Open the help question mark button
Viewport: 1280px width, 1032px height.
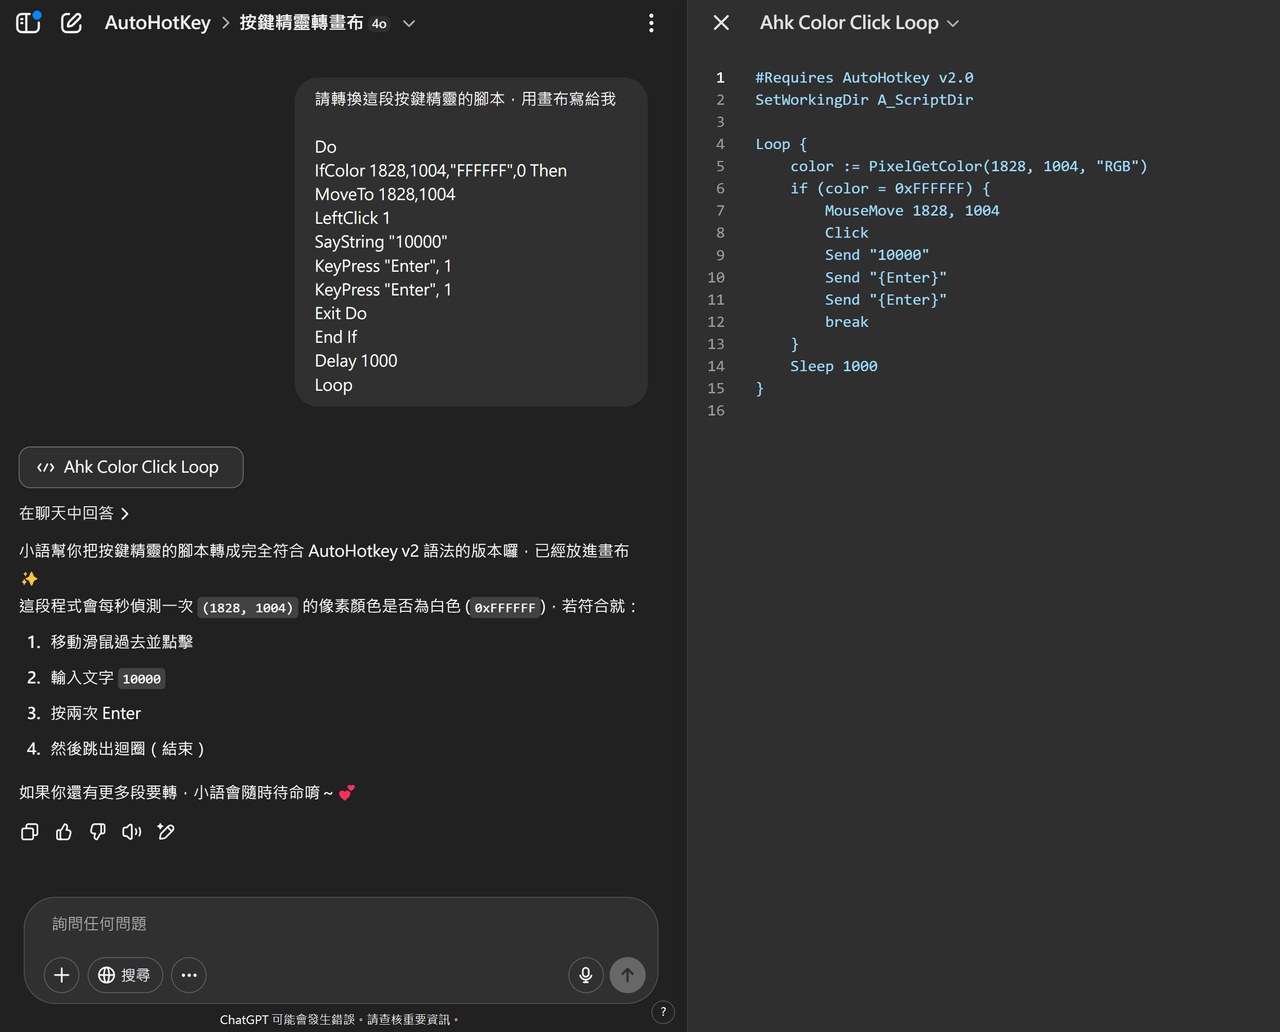pos(663,1012)
